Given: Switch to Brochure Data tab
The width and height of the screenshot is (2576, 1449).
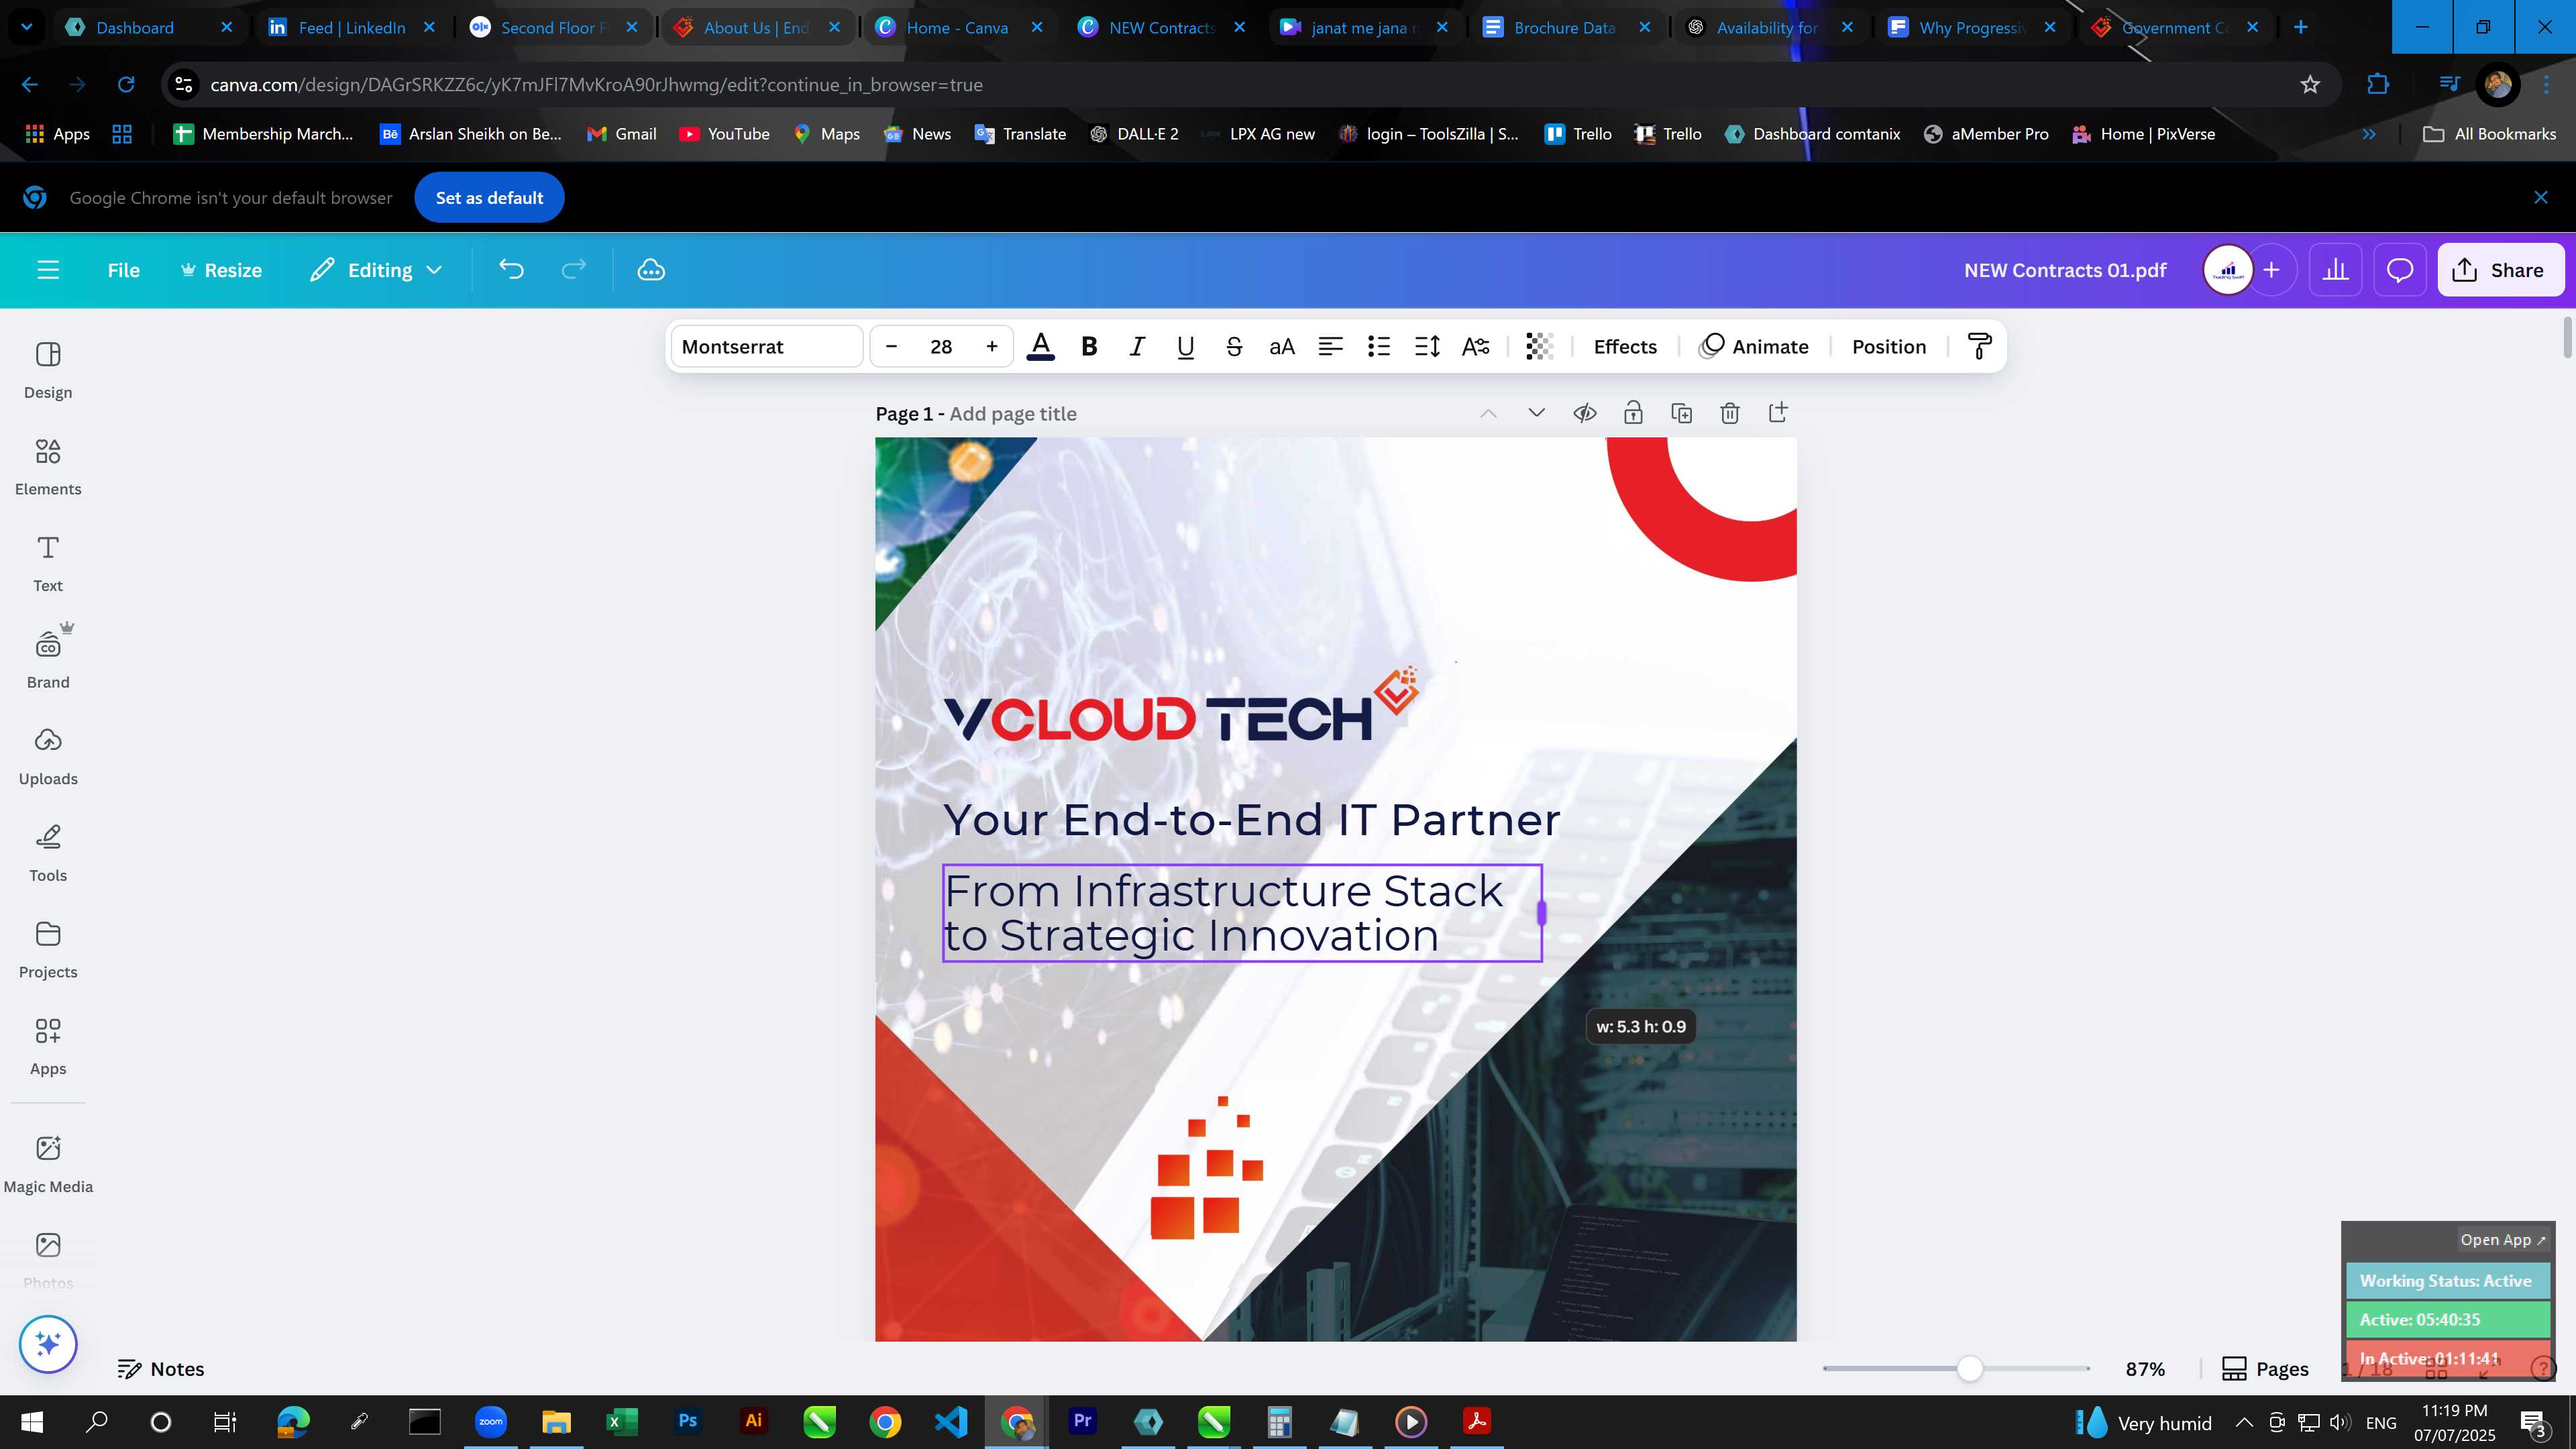Looking at the screenshot, I should click(x=1564, y=28).
